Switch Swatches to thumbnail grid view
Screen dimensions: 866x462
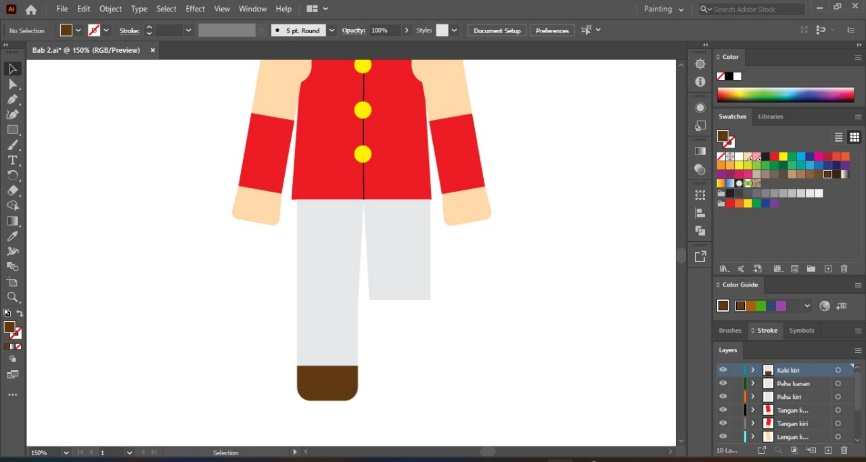pyautogui.click(x=854, y=137)
